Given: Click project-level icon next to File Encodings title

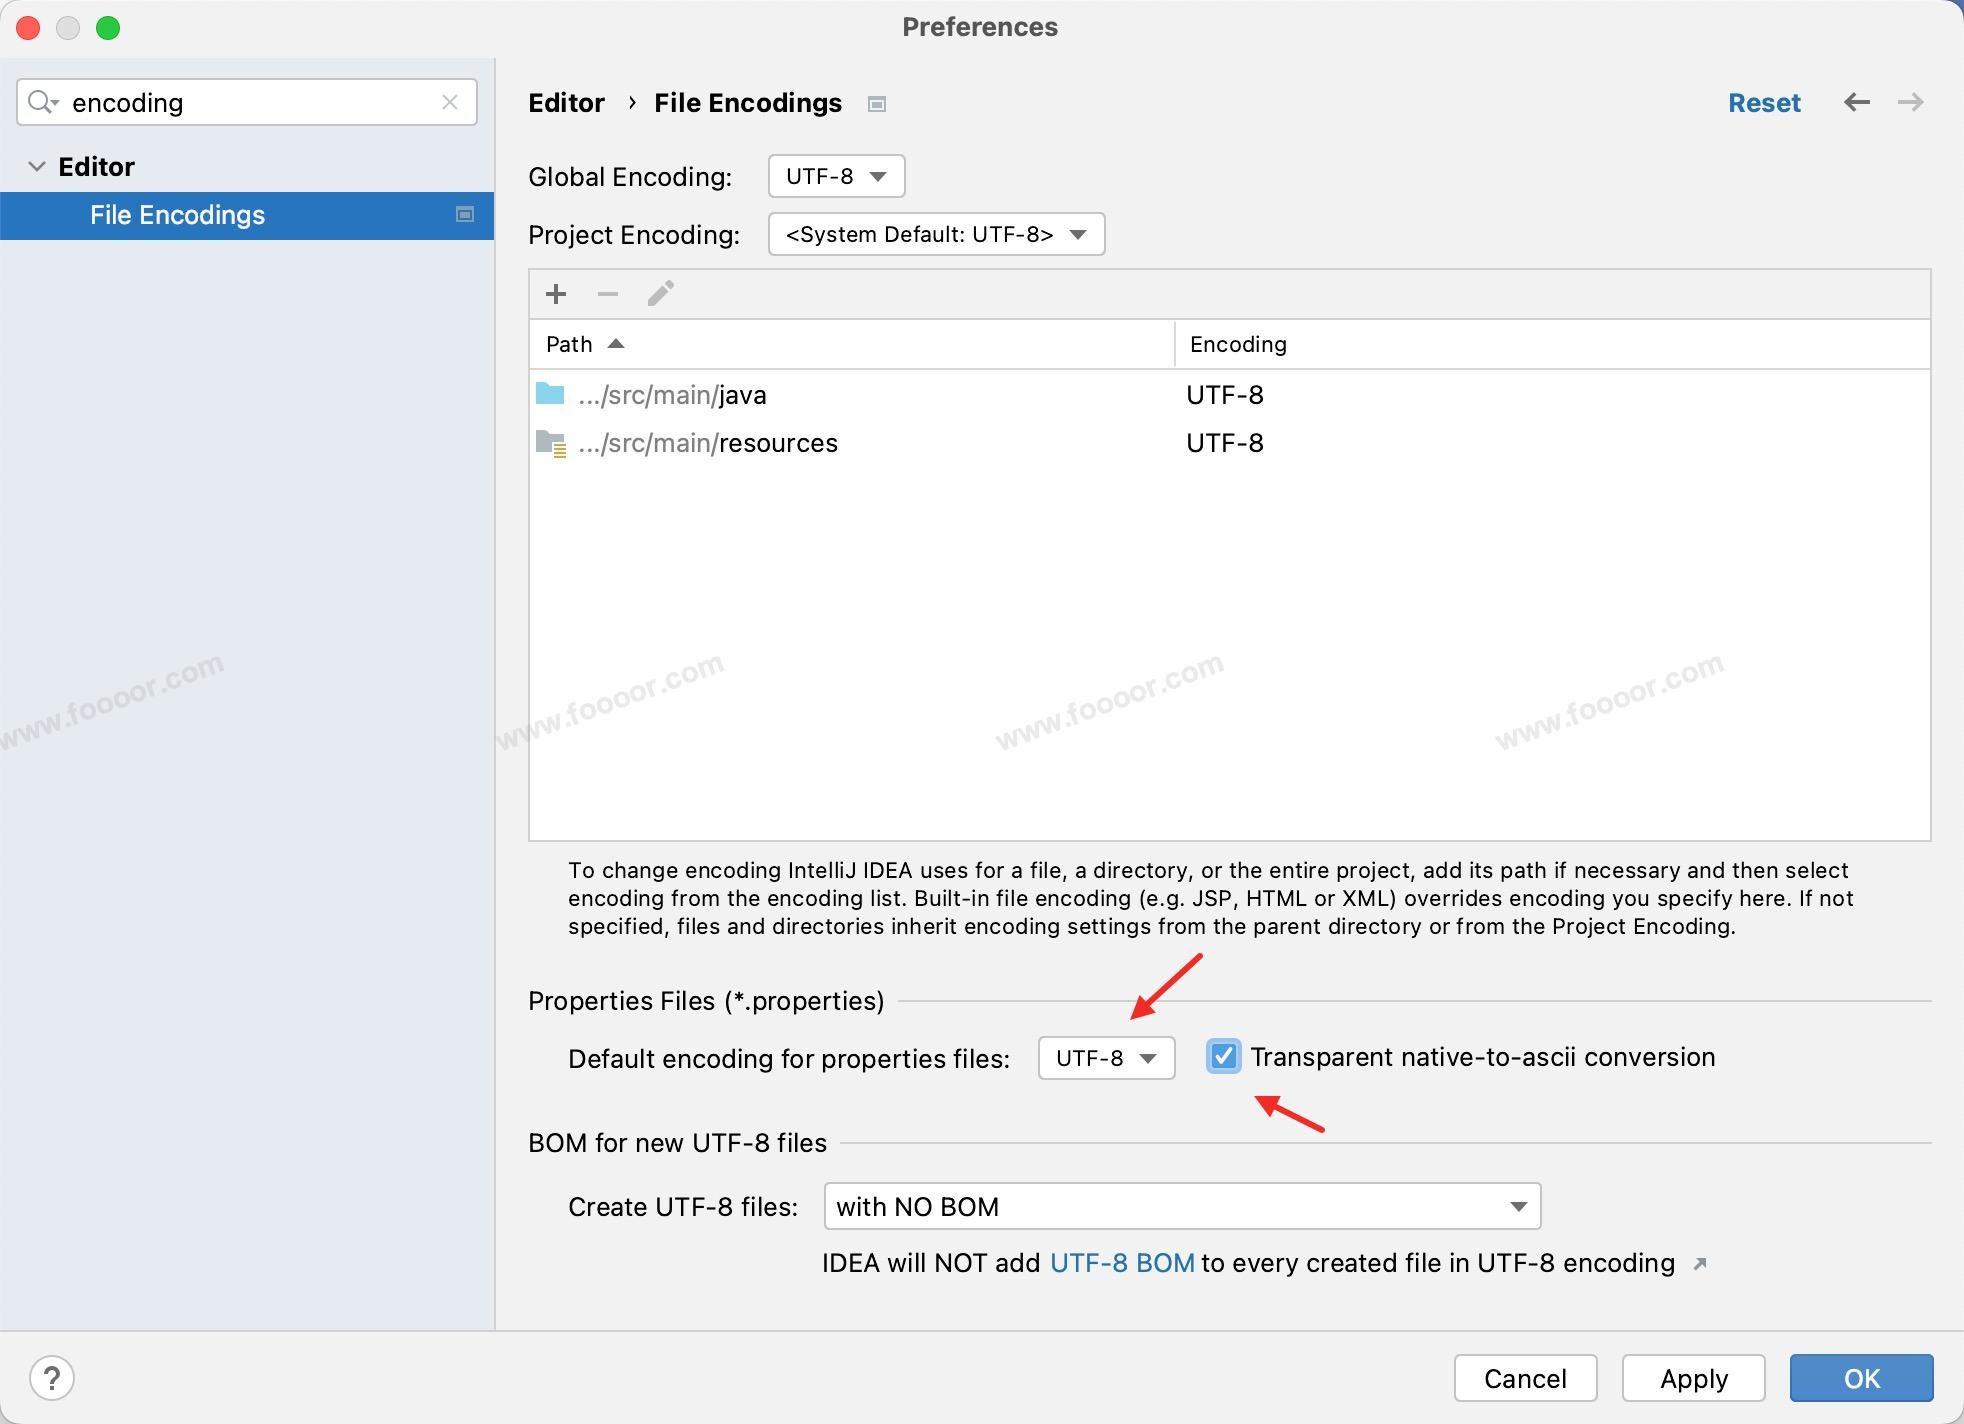Looking at the screenshot, I should [x=877, y=104].
